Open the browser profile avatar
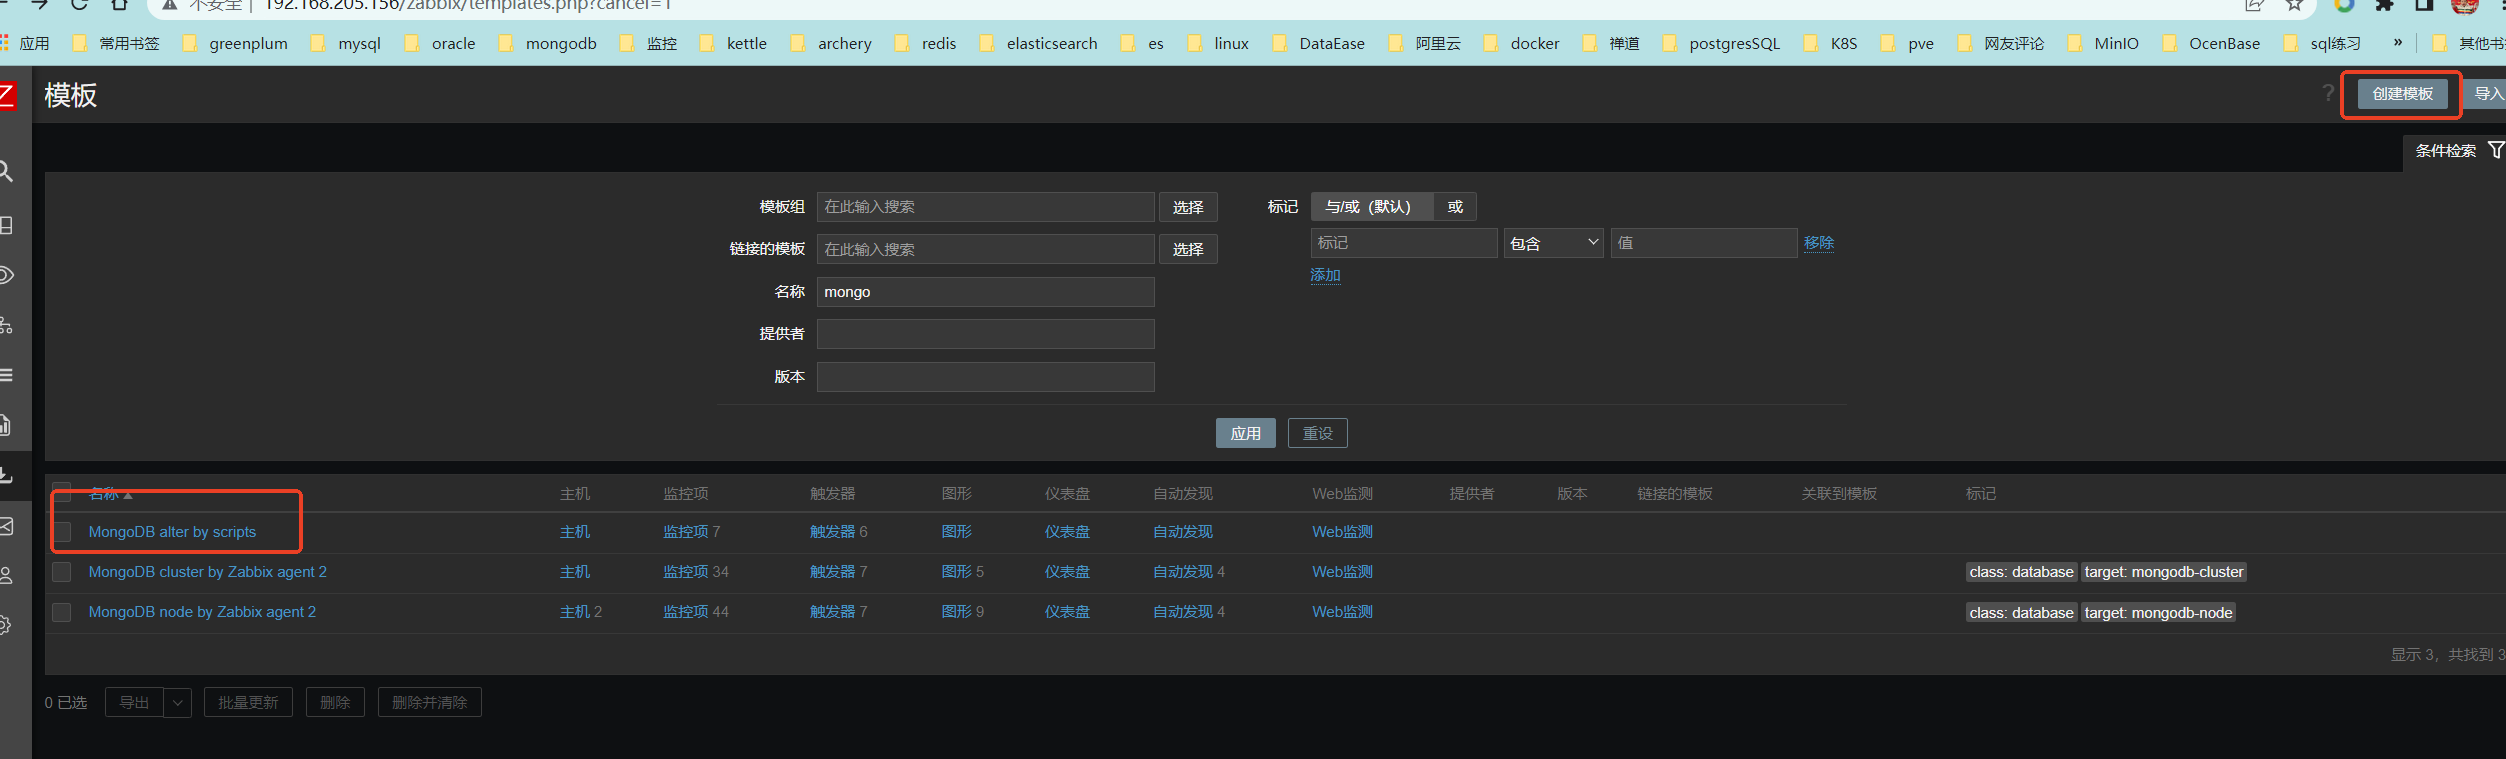This screenshot has width=2506, height=759. pos(2465,5)
